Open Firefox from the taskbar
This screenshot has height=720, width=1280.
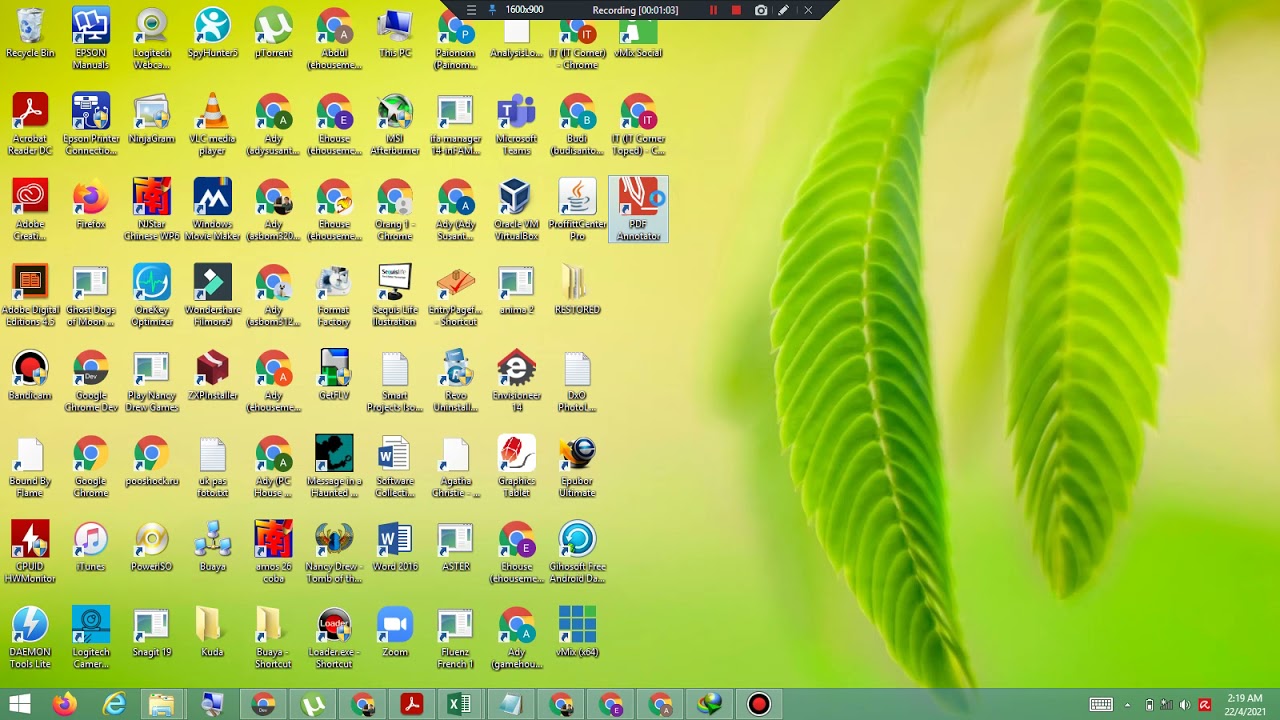pyautogui.click(x=64, y=704)
